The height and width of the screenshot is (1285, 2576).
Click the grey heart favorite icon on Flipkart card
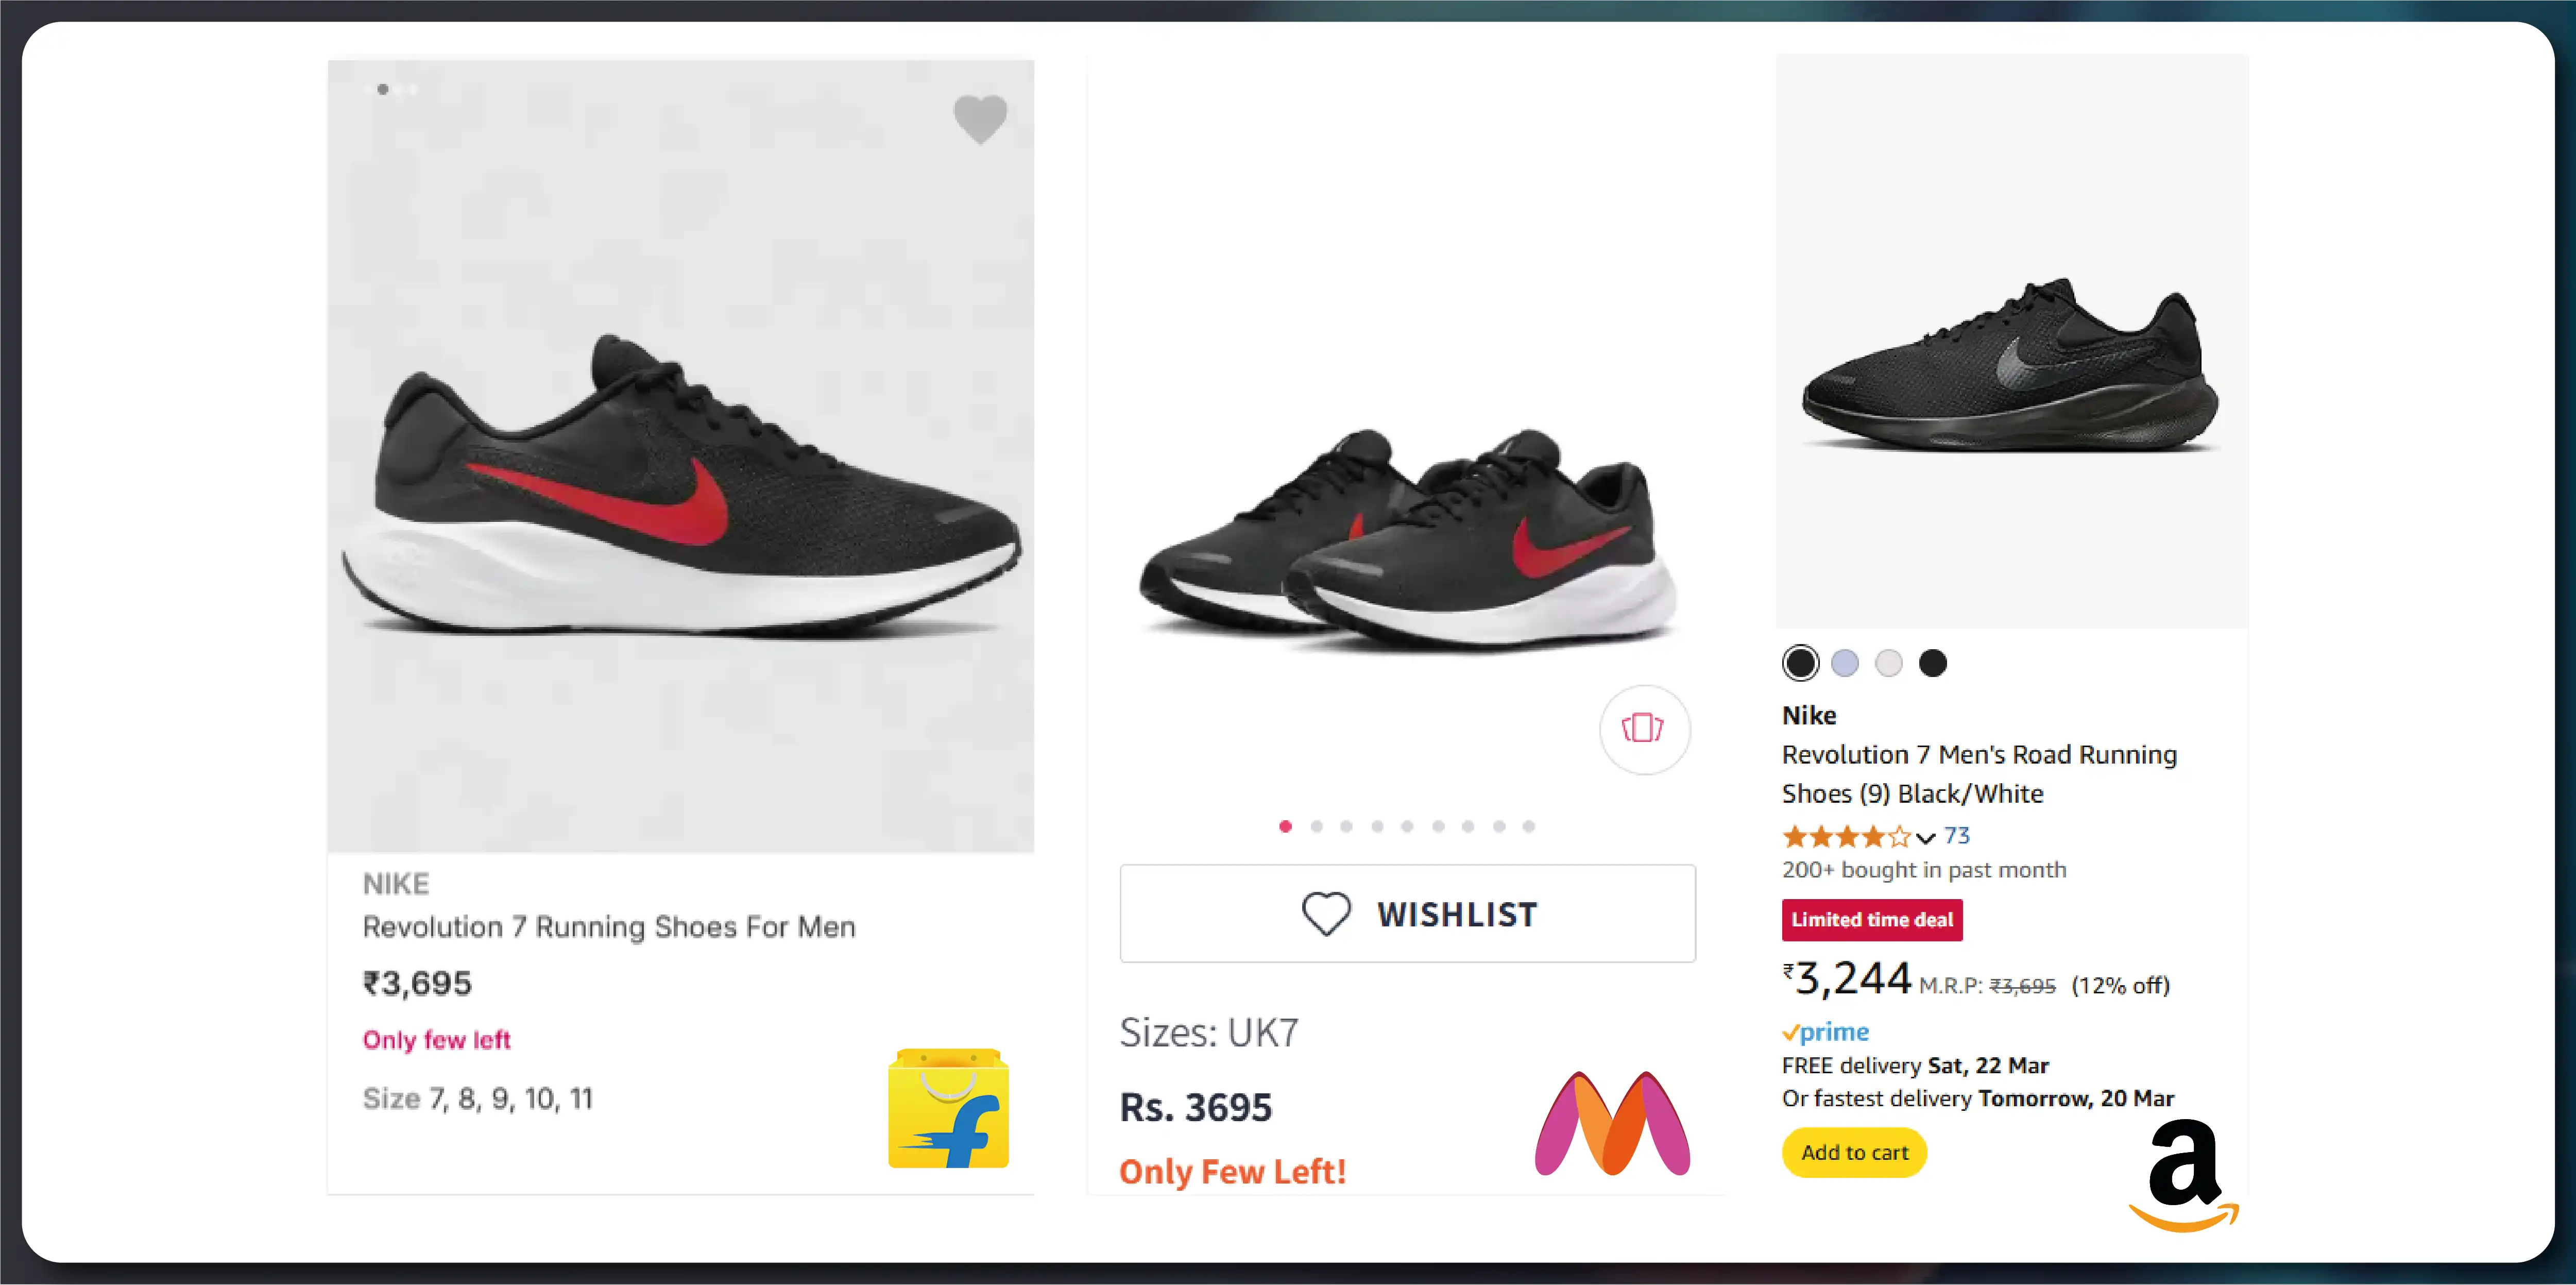click(x=980, y=119)
